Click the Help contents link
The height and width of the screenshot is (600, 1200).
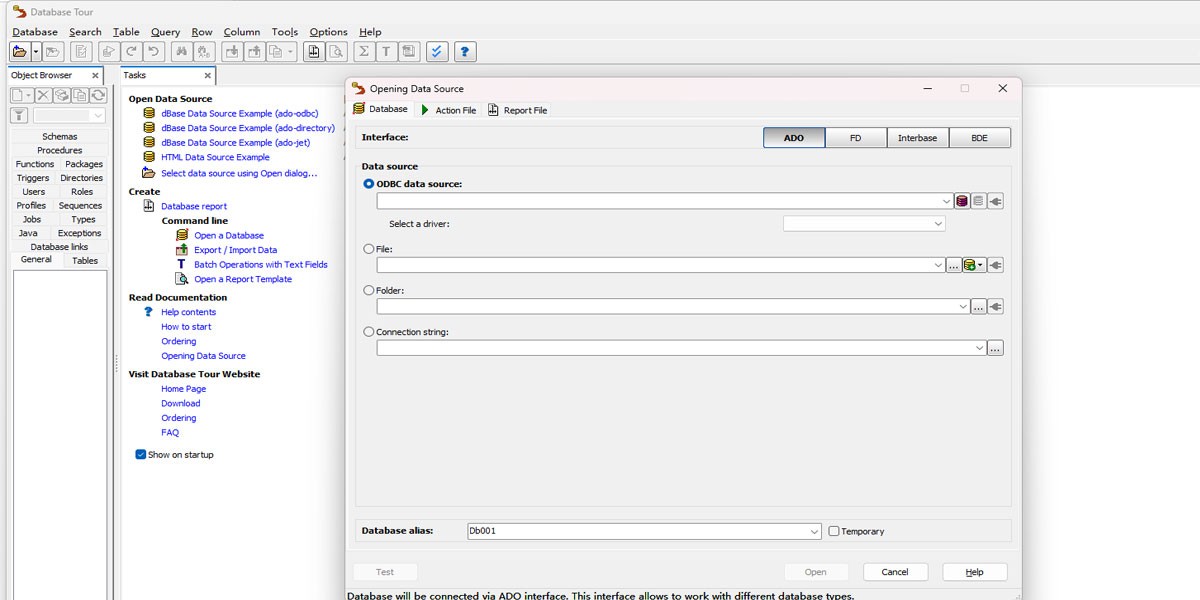click(x=189, y=312)
